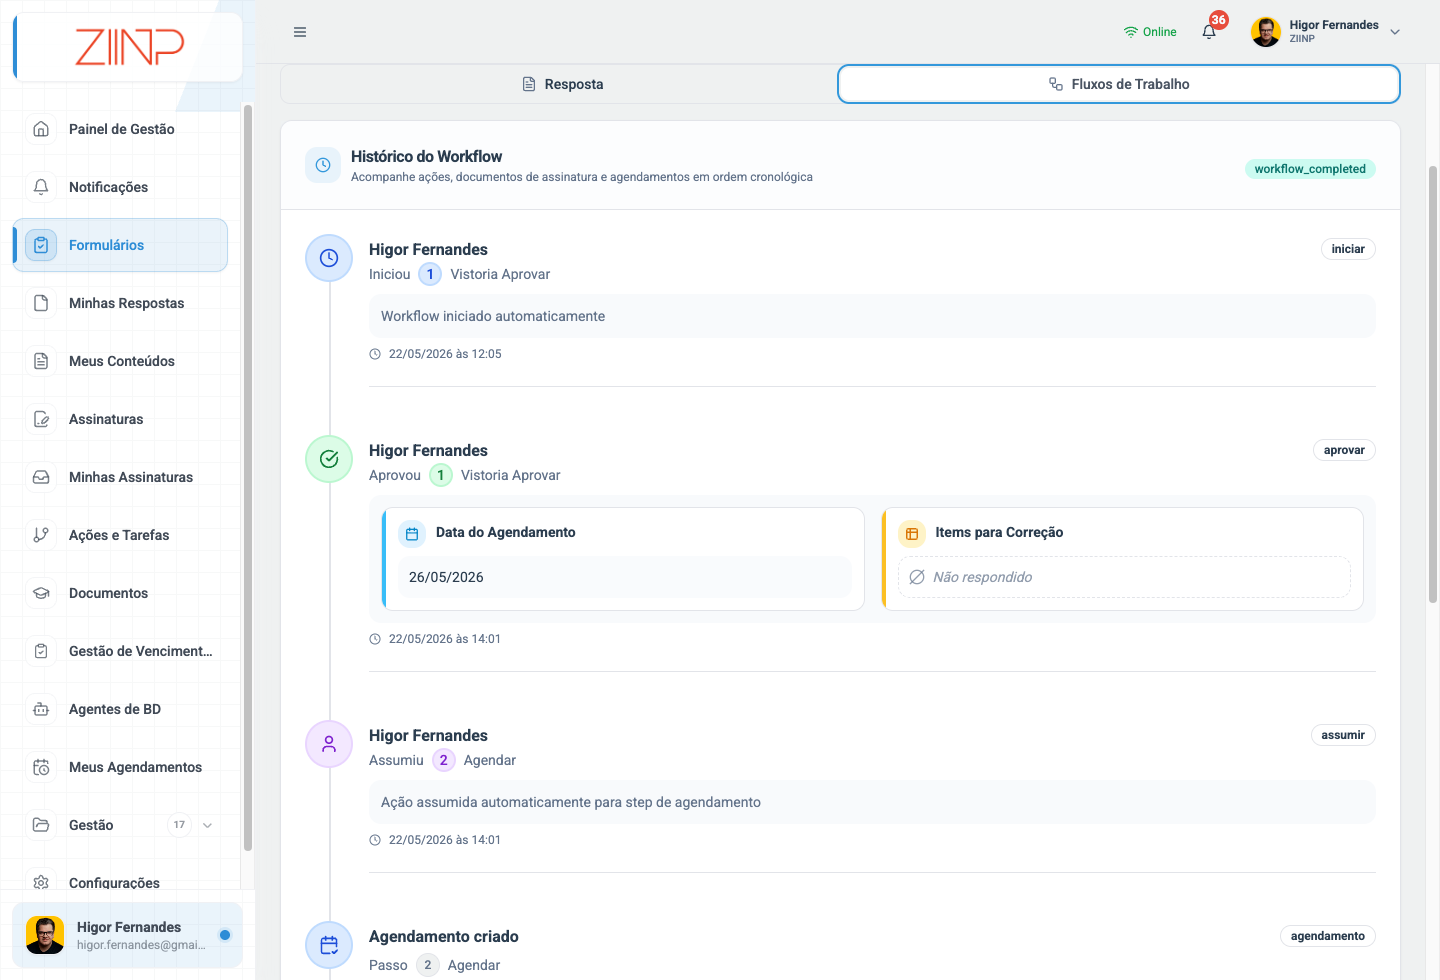This screenshot has height=980, width=1440.
Task: Expand the Gestão submenu chevron
Action: 207,825
